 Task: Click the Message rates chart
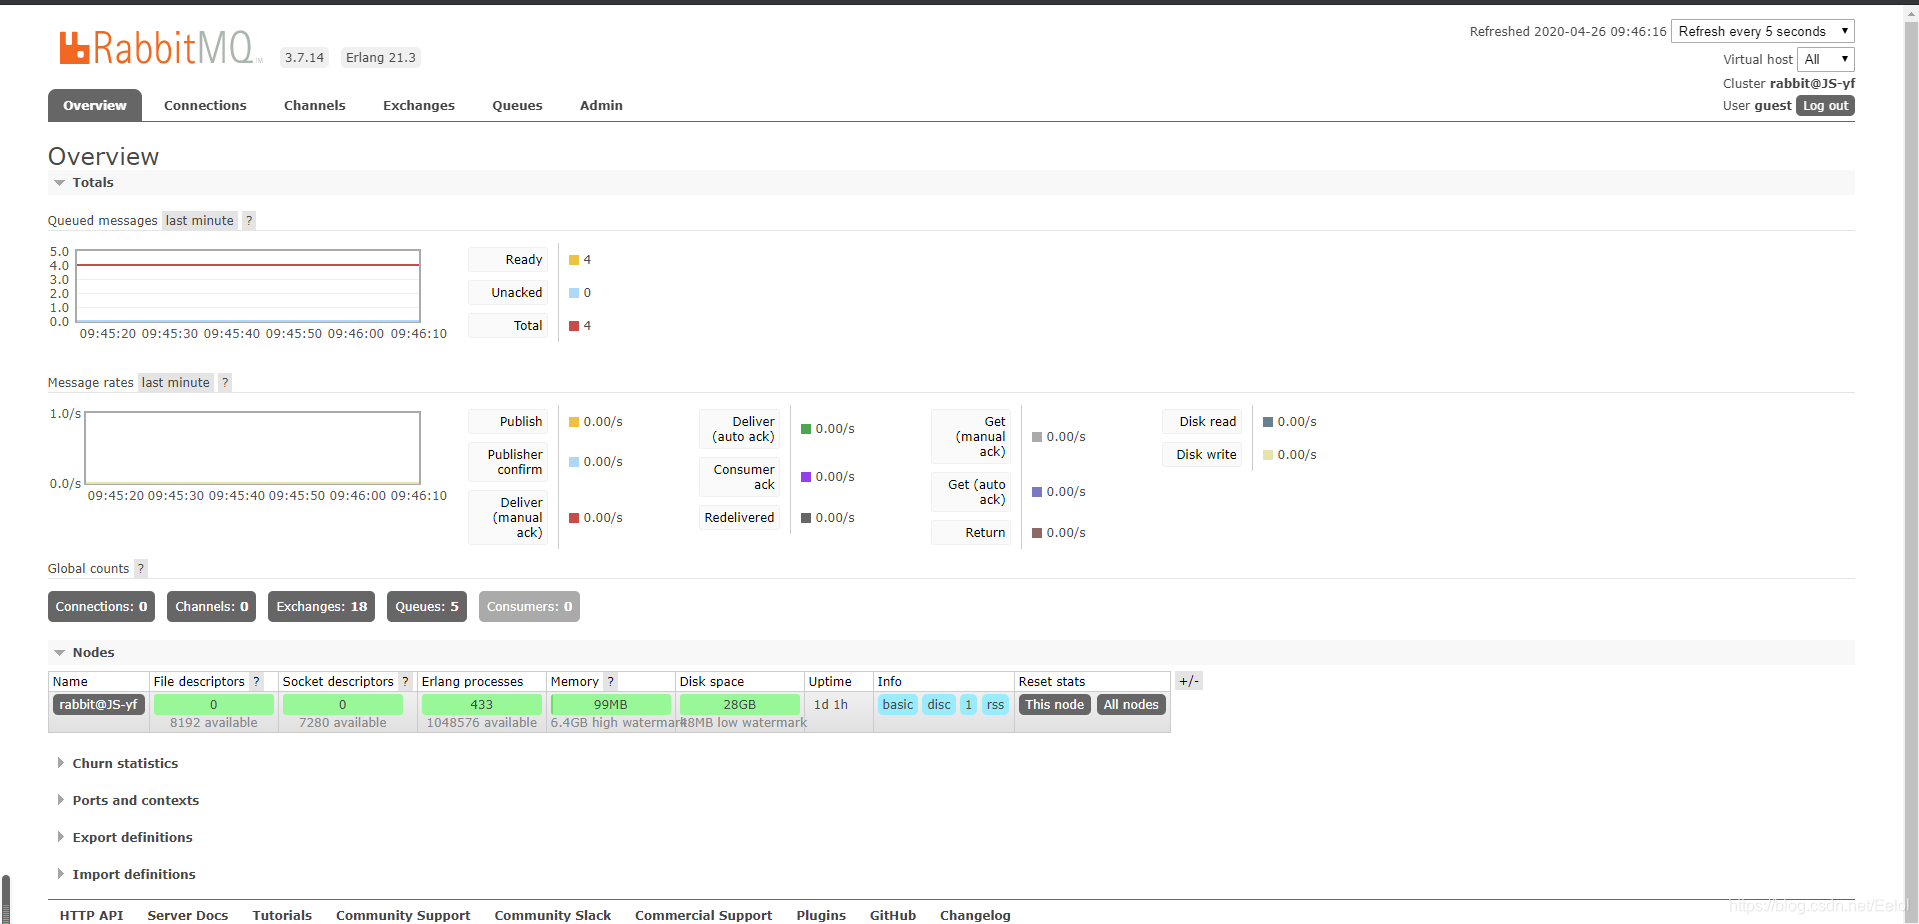[x=252, y=448]
